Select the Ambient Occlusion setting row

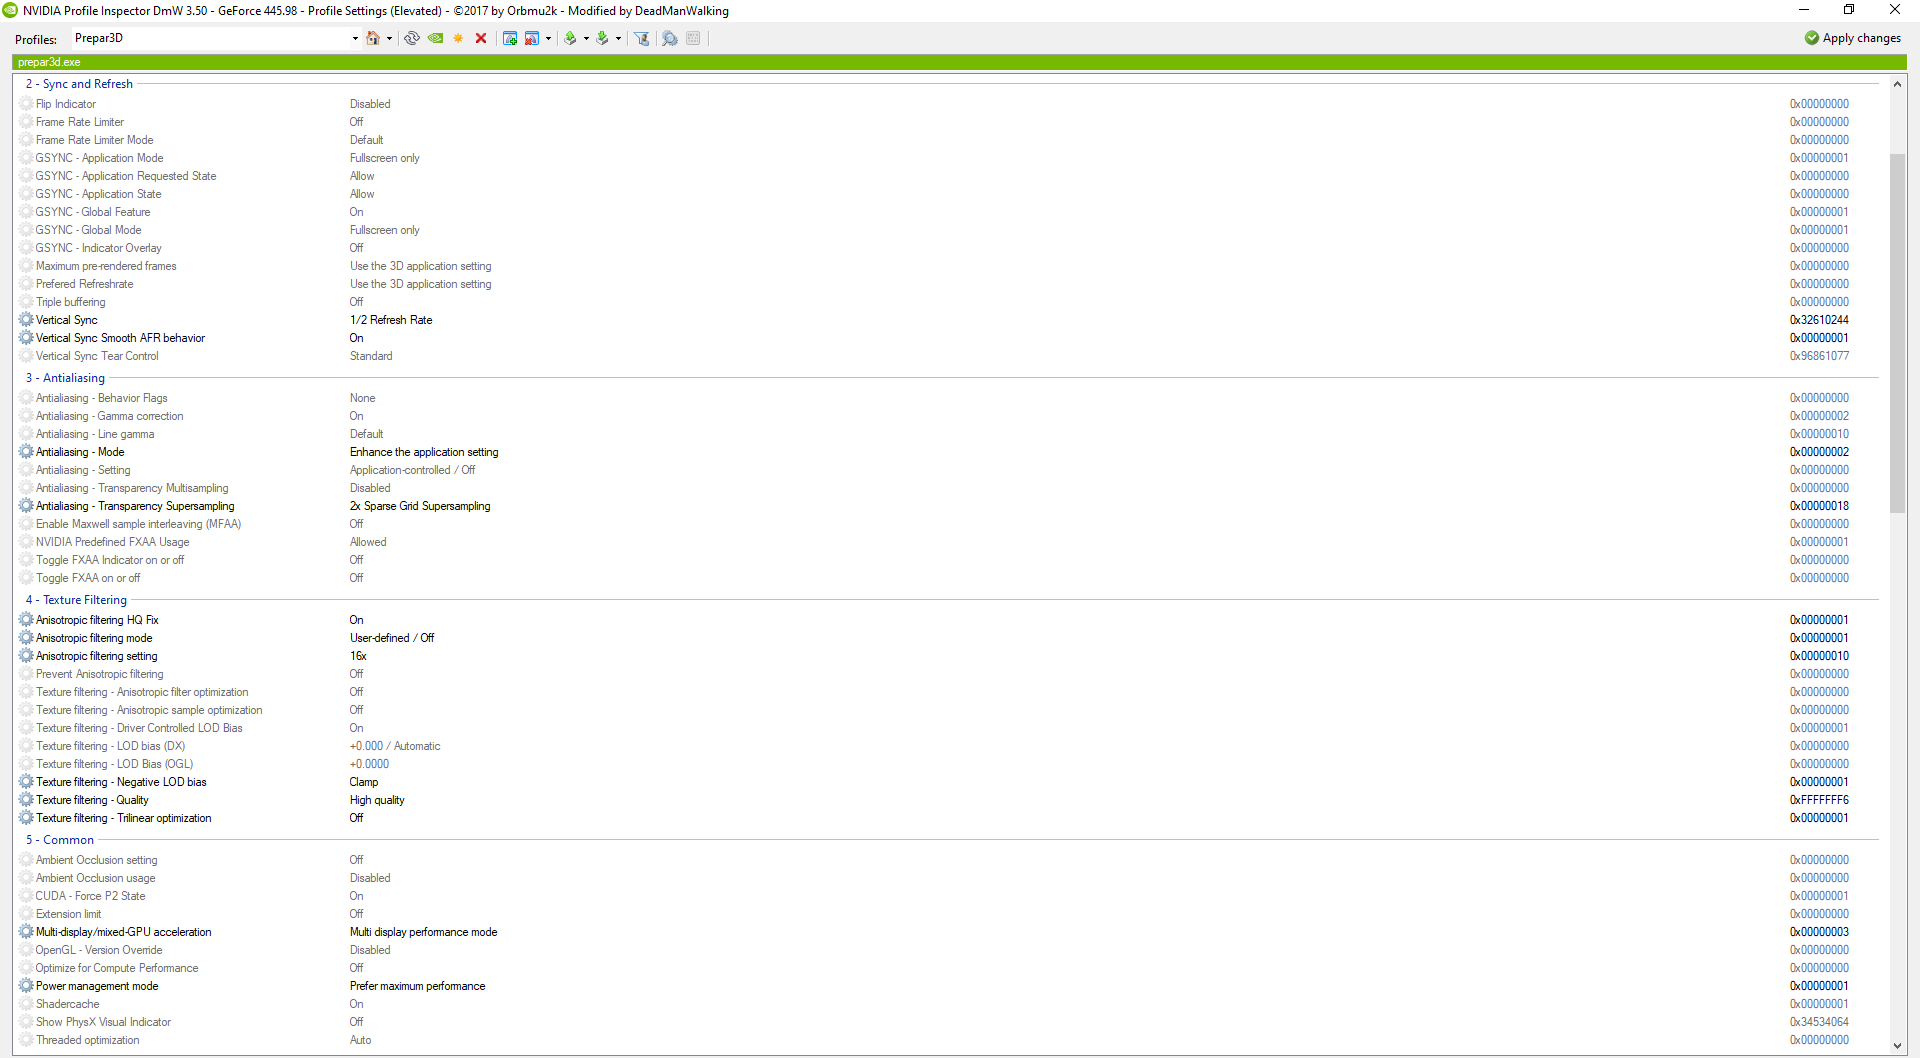click(948, 860)
